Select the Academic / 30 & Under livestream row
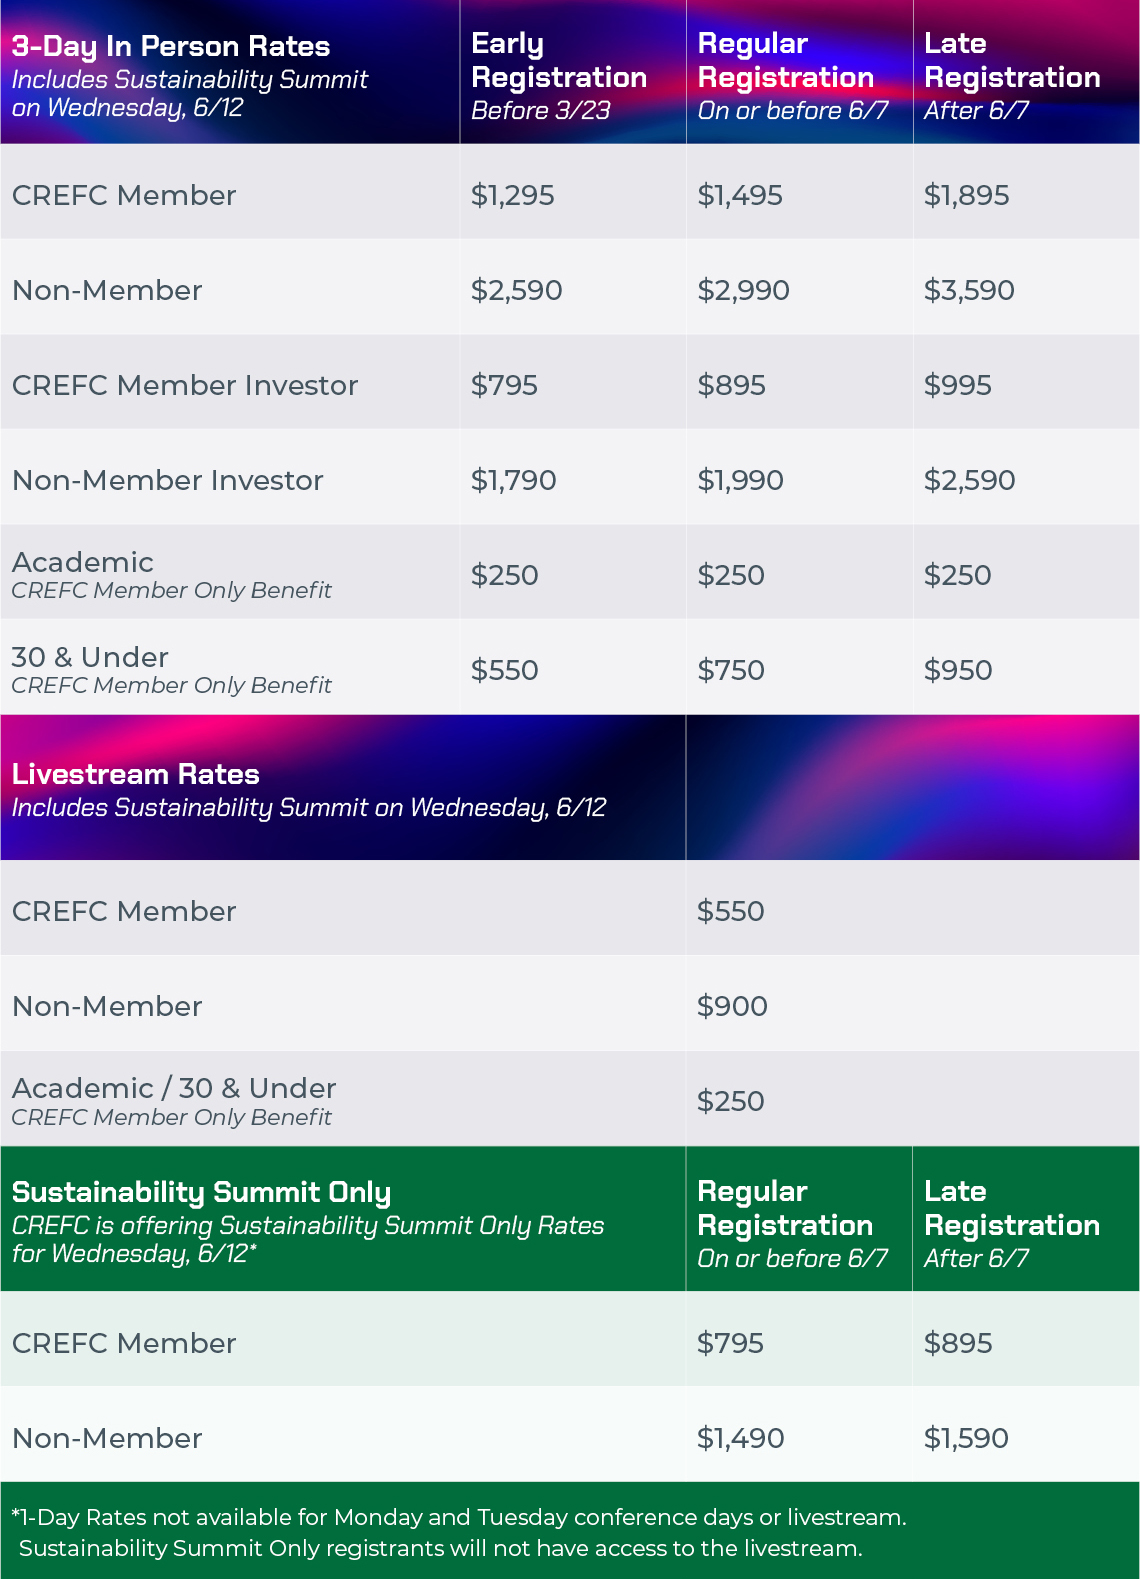 point(570,1099)
